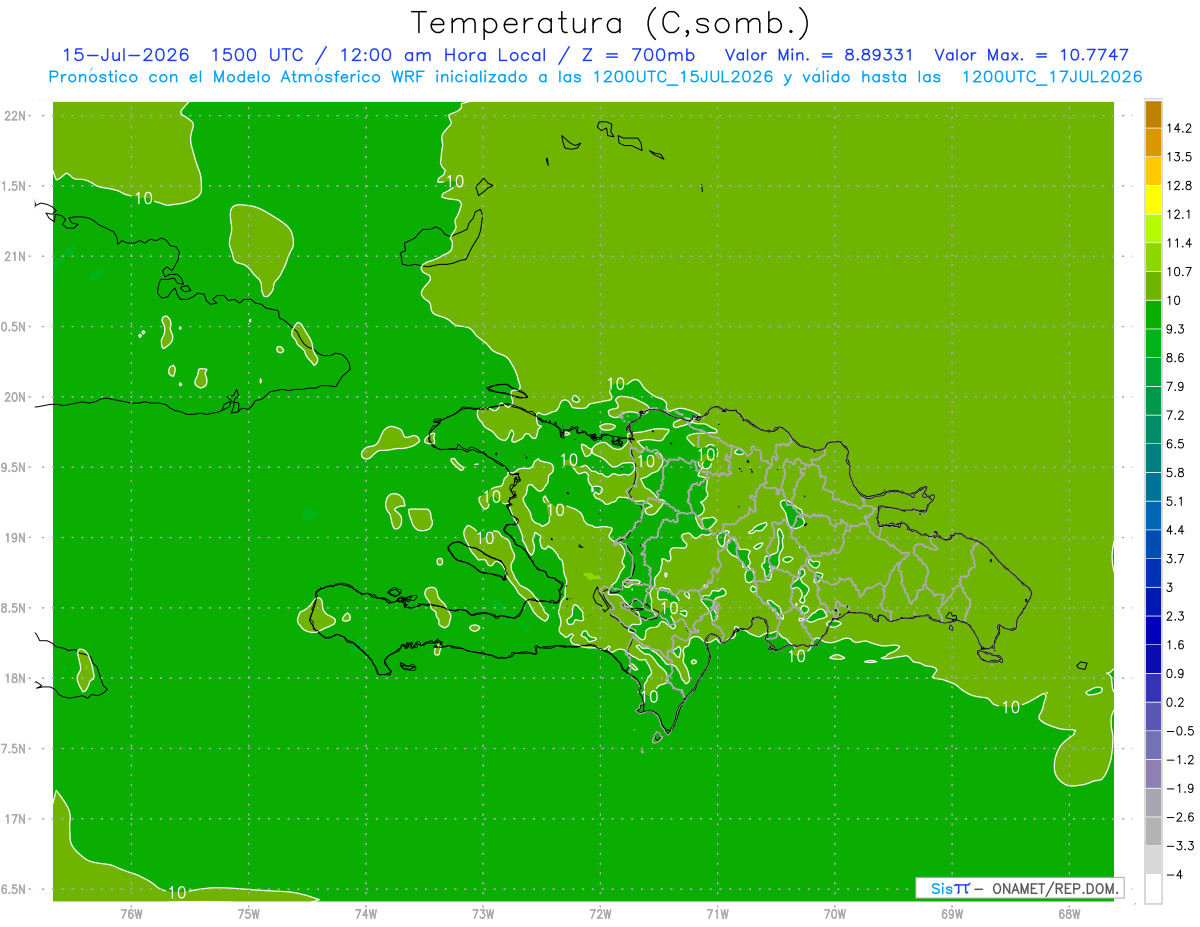Click the colorbar value "0.9"

1176,673
